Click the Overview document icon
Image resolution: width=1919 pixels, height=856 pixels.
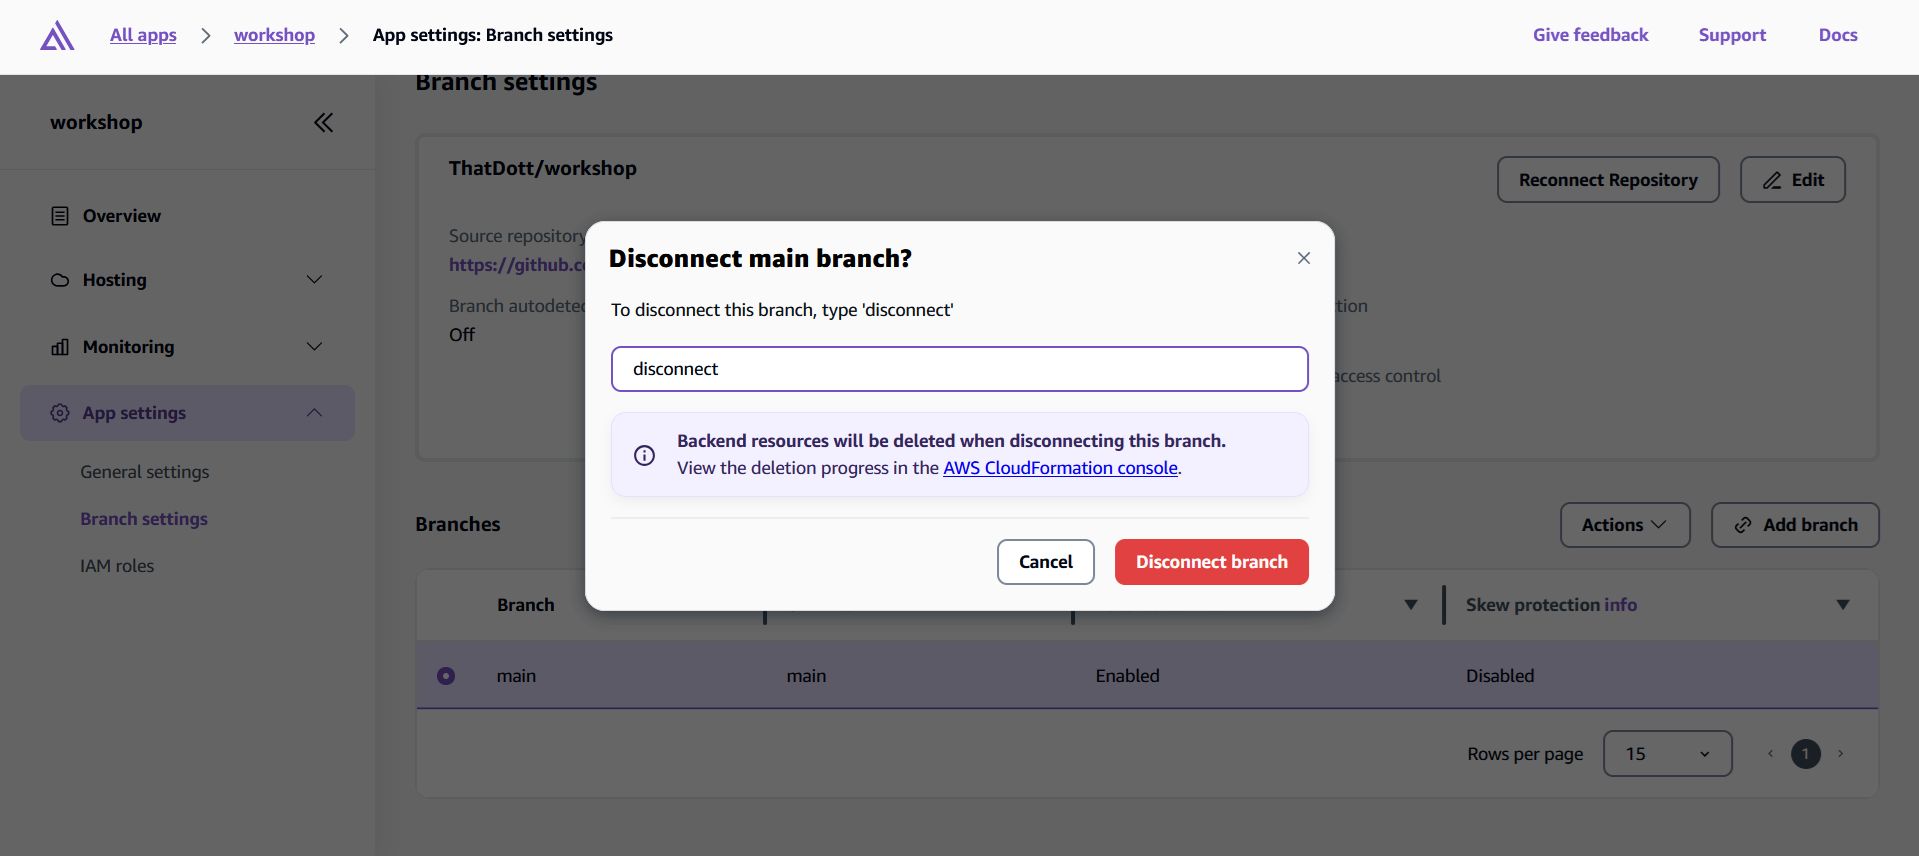[x=60, y=216]
